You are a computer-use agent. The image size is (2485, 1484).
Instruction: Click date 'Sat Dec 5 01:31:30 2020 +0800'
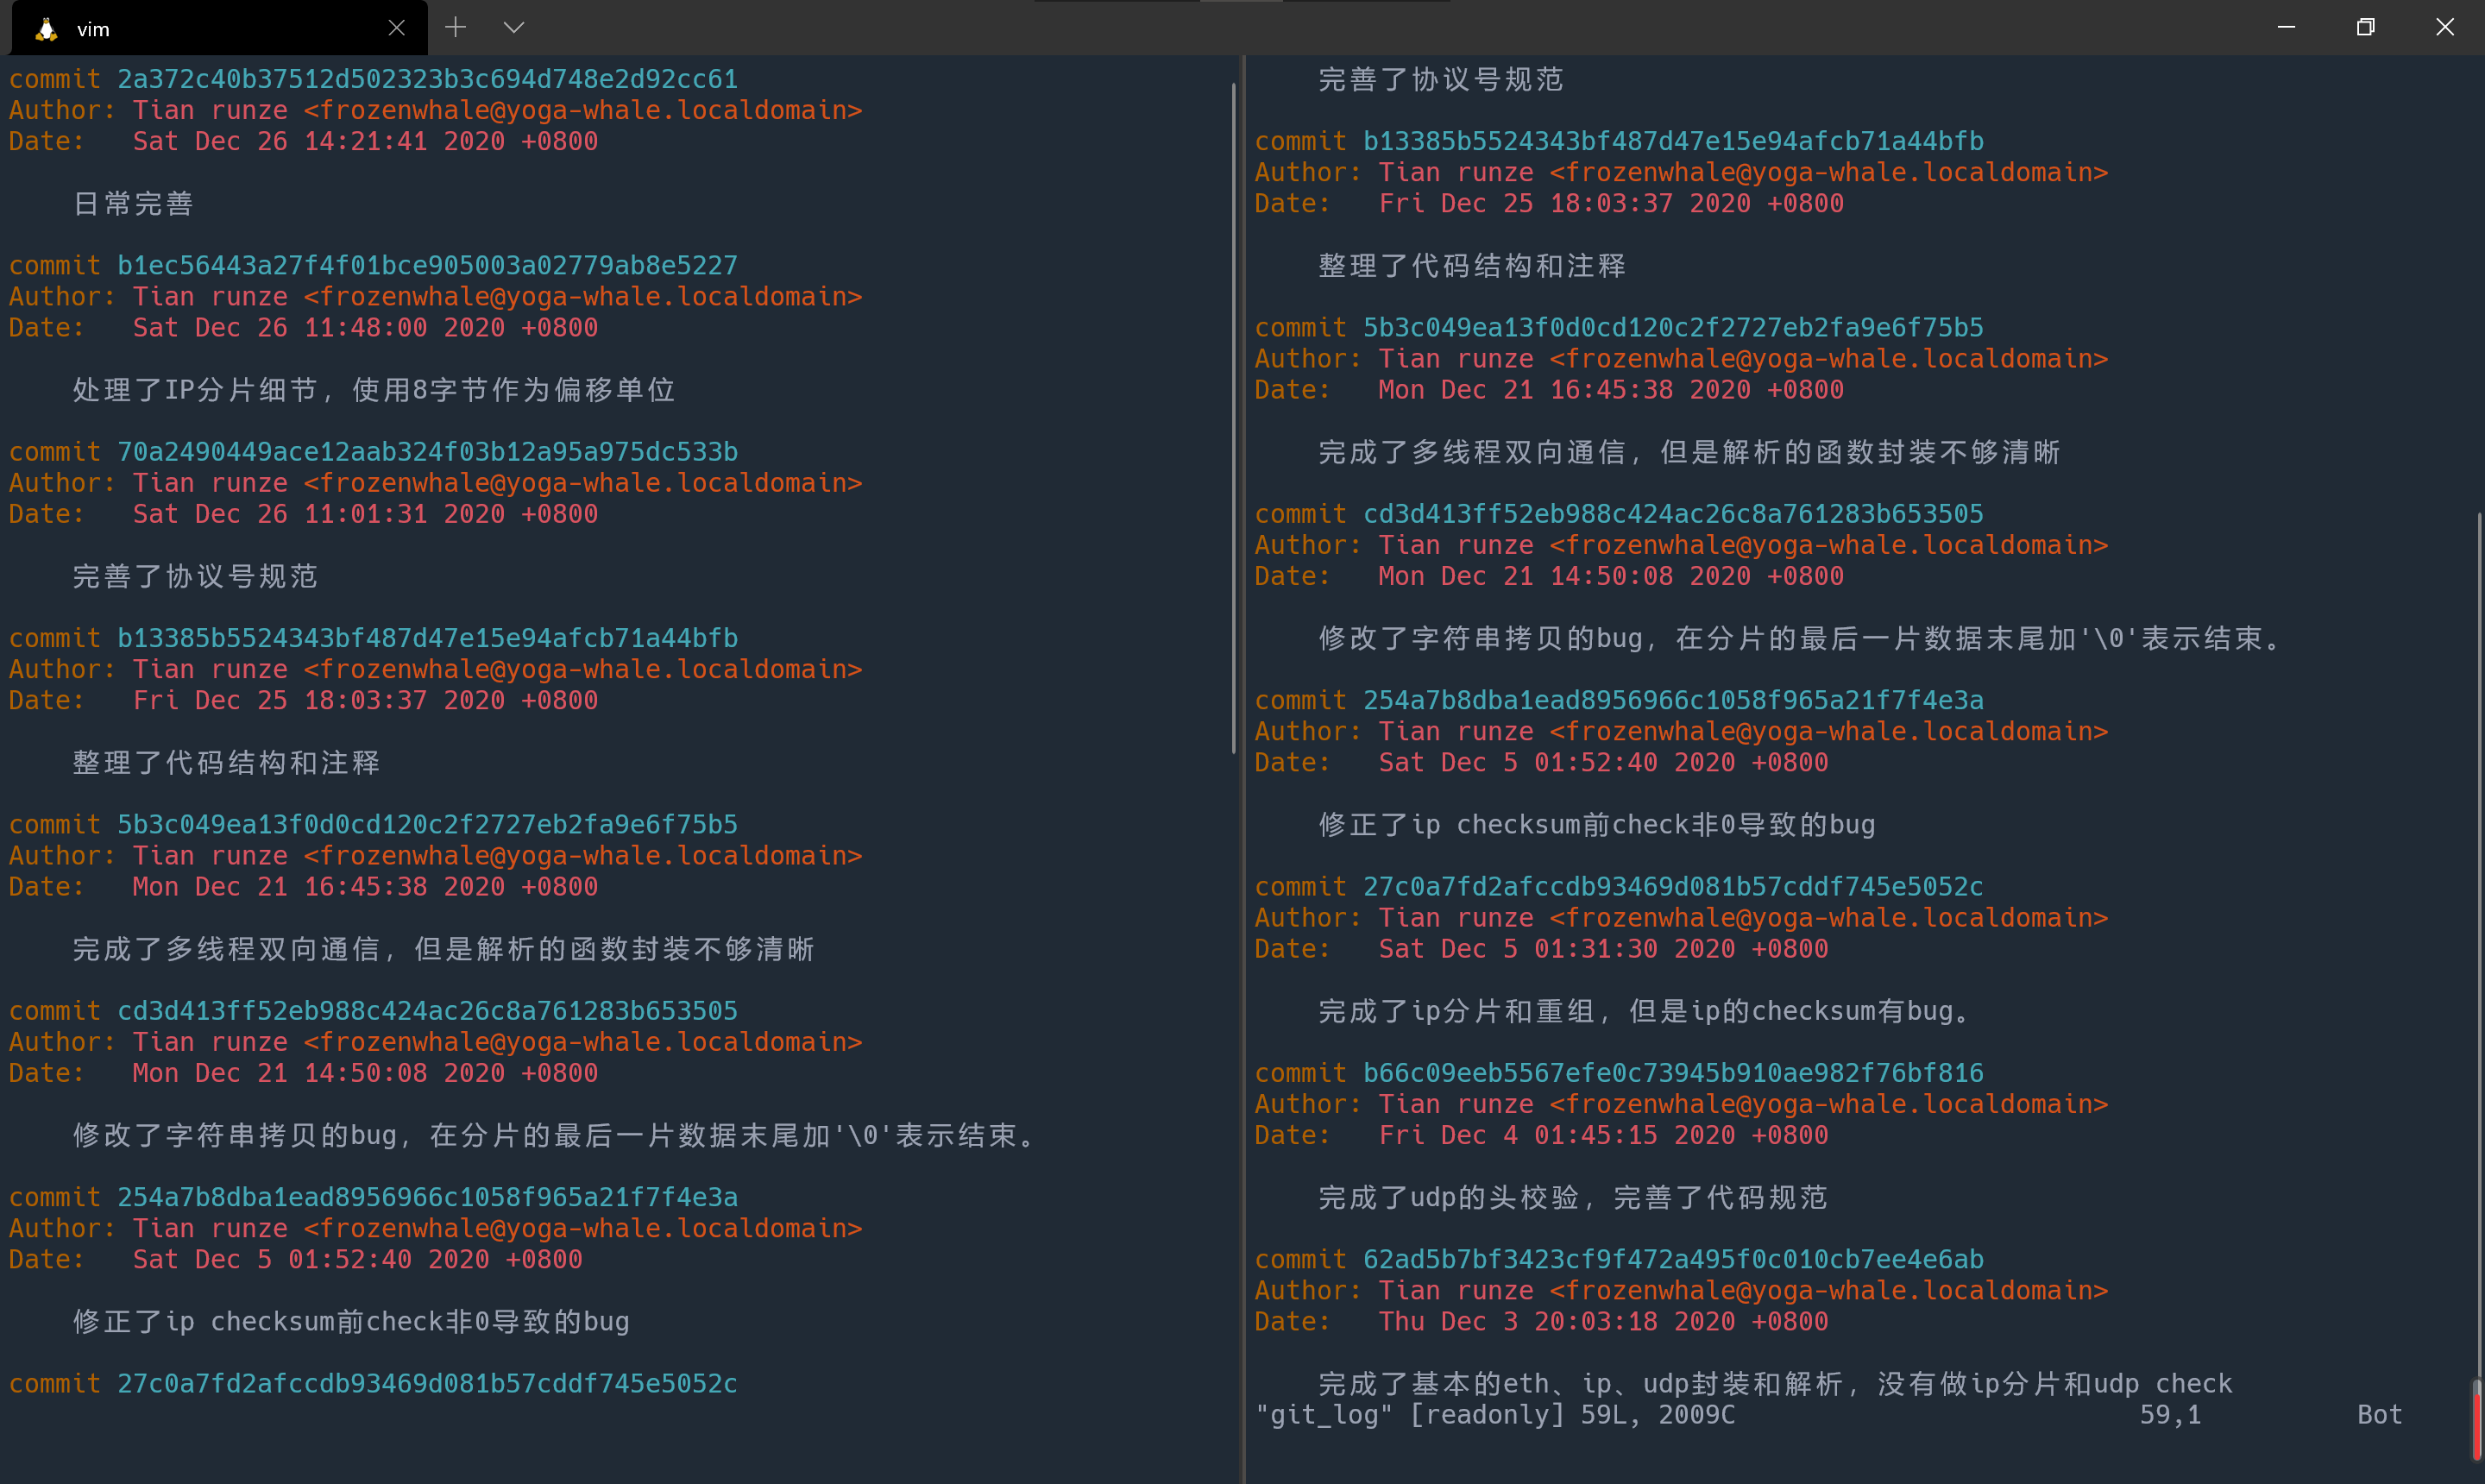pos(1603,949)
